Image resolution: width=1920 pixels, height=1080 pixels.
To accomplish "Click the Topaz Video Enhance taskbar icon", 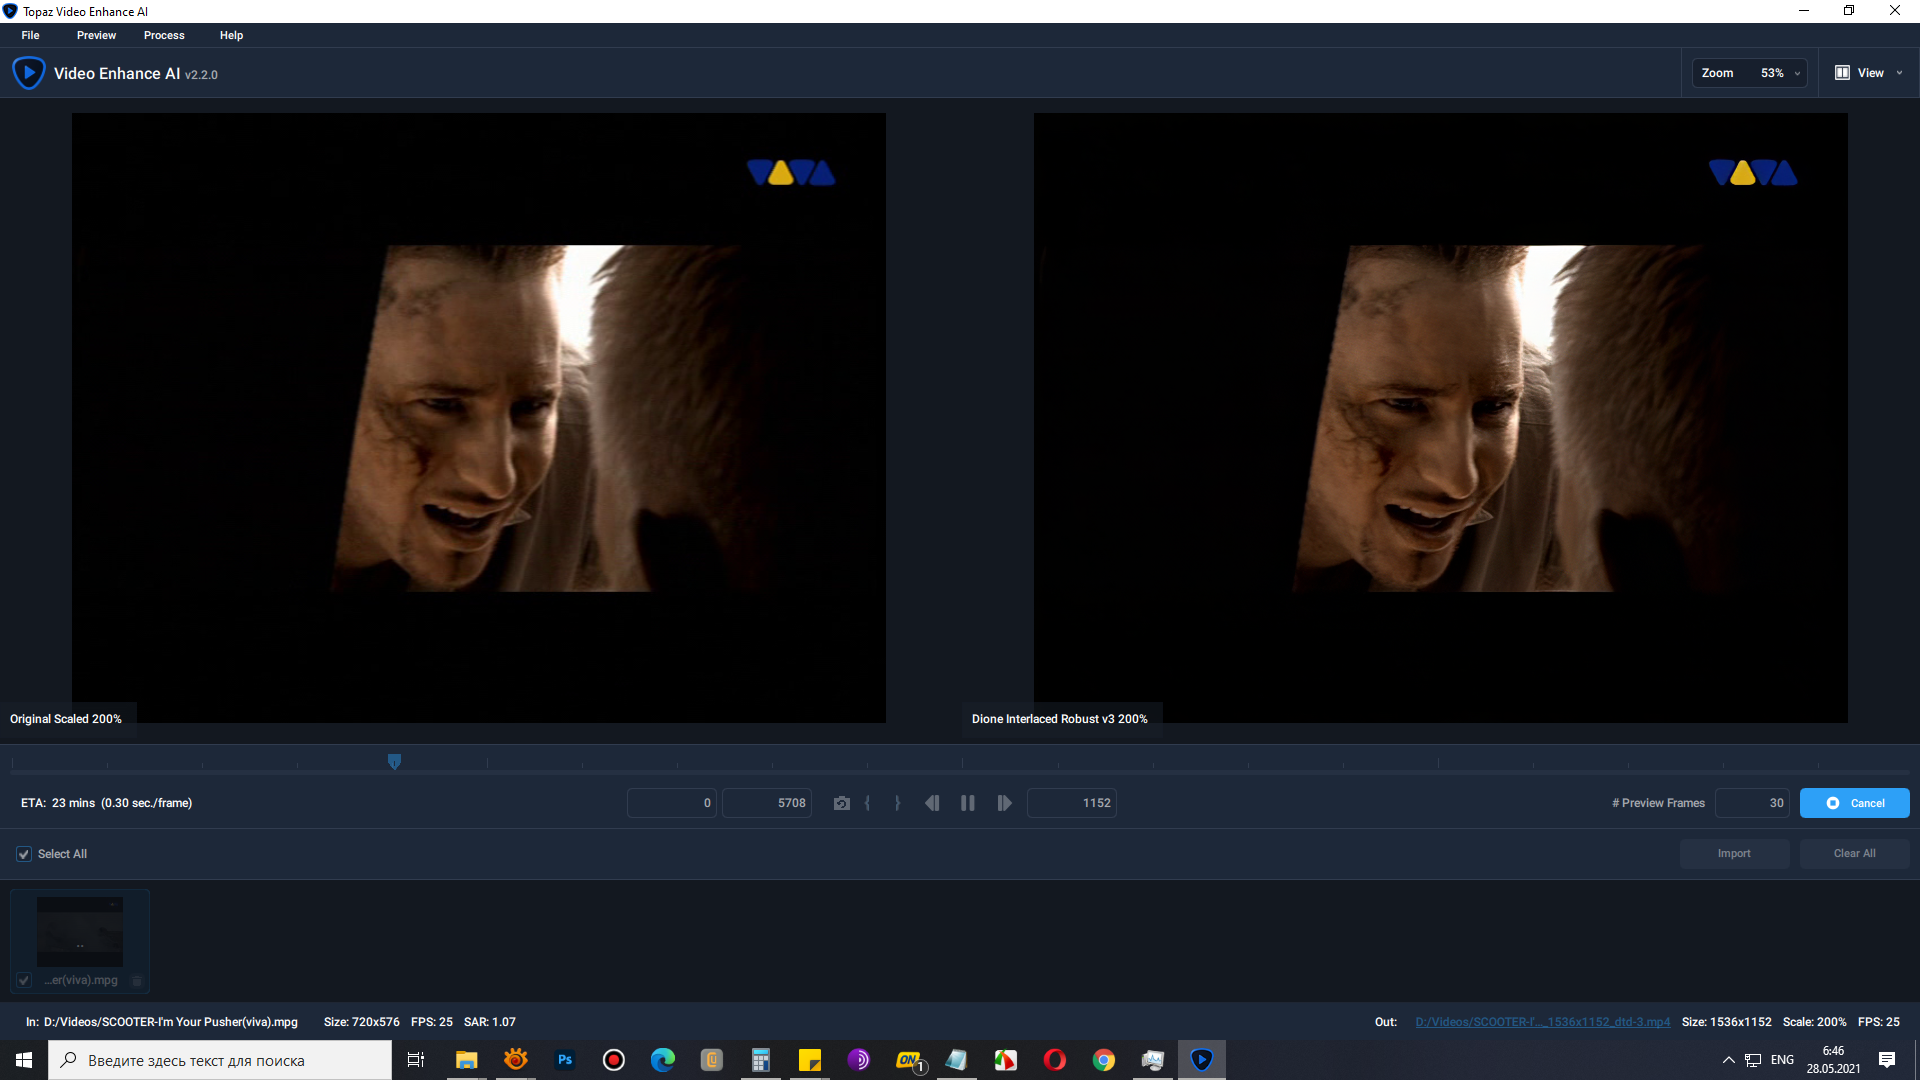I will click(x=1202, y=1060).
